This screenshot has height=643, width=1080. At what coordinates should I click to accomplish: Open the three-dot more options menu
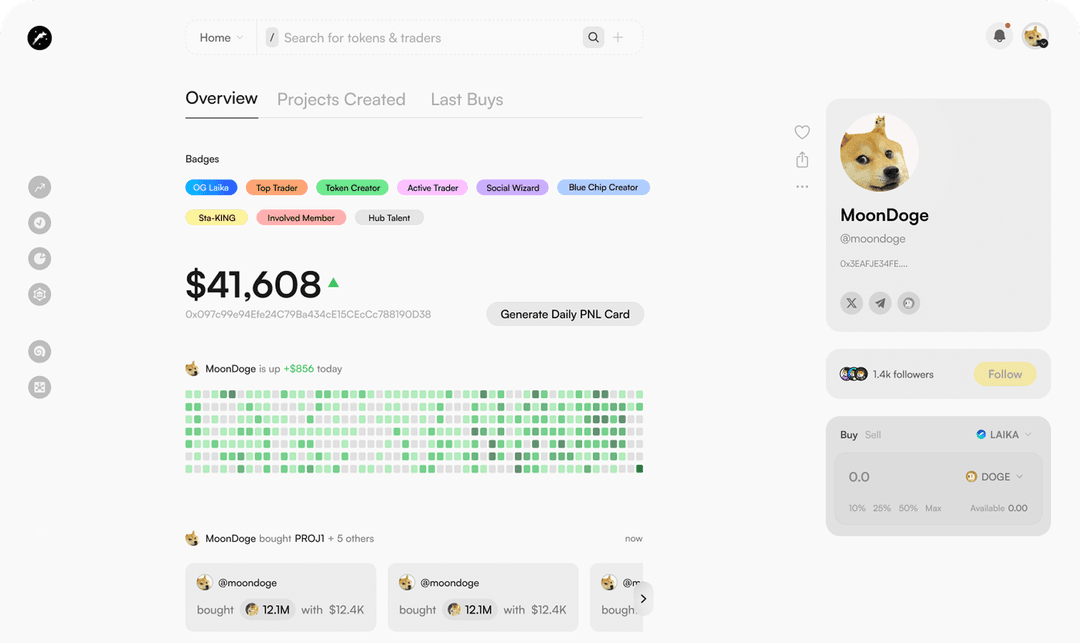(802, 187)
